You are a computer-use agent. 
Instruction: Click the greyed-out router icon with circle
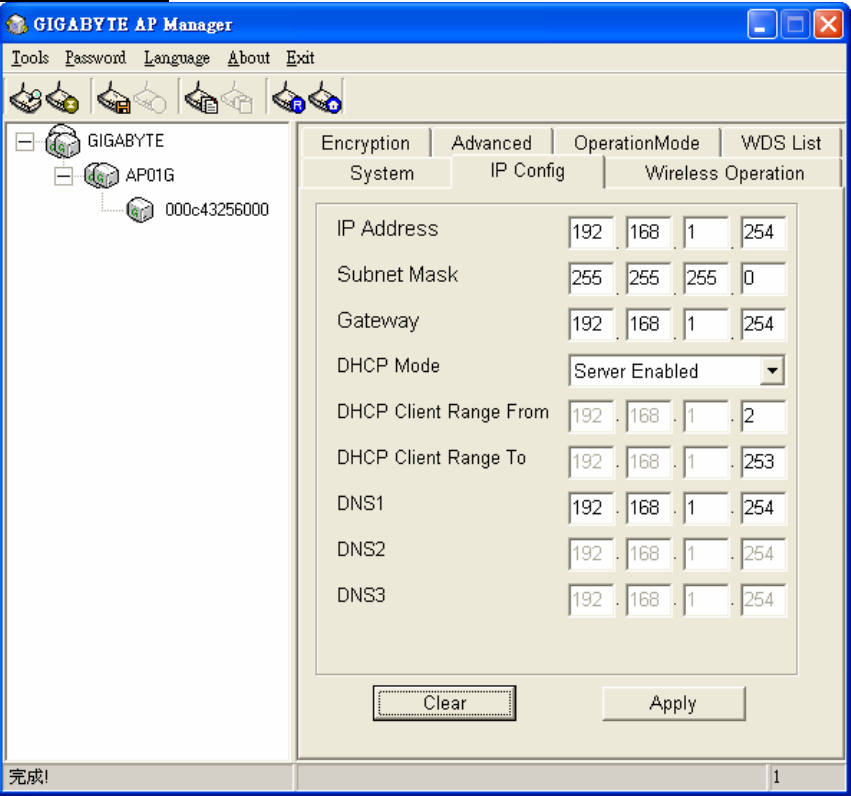tap(149, 98)
